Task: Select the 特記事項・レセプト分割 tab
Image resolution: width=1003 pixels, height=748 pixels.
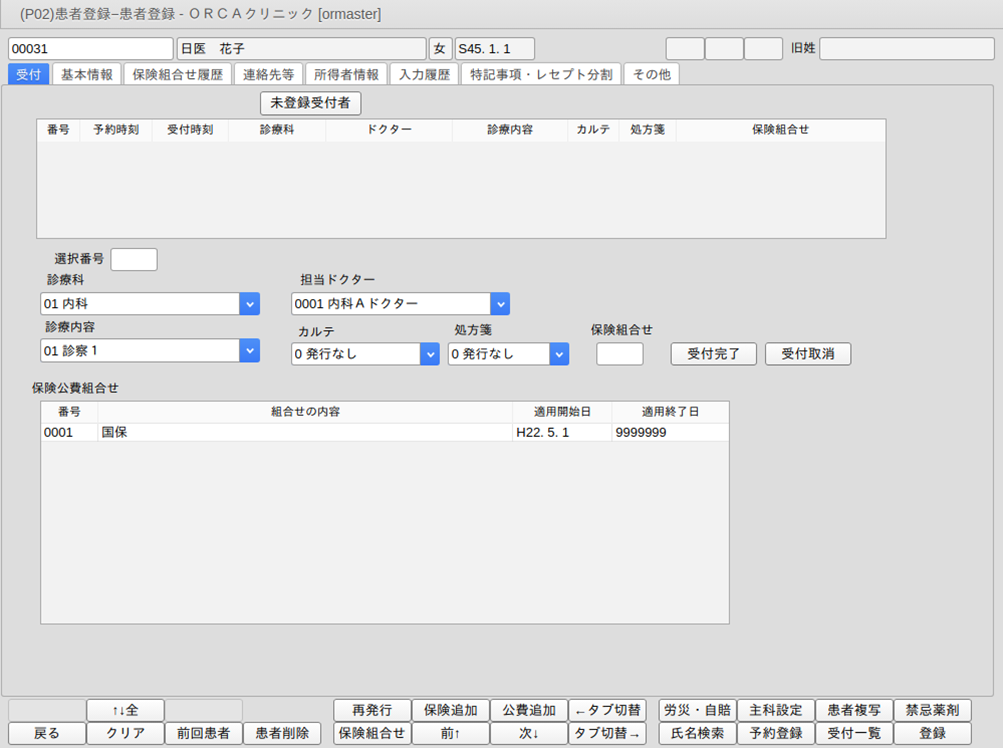Action: [x=541, y=74]
